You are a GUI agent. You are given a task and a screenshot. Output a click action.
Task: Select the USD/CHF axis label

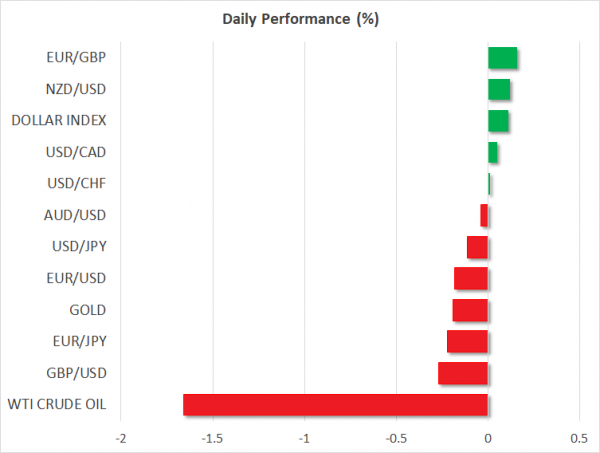tap(77, 184)
